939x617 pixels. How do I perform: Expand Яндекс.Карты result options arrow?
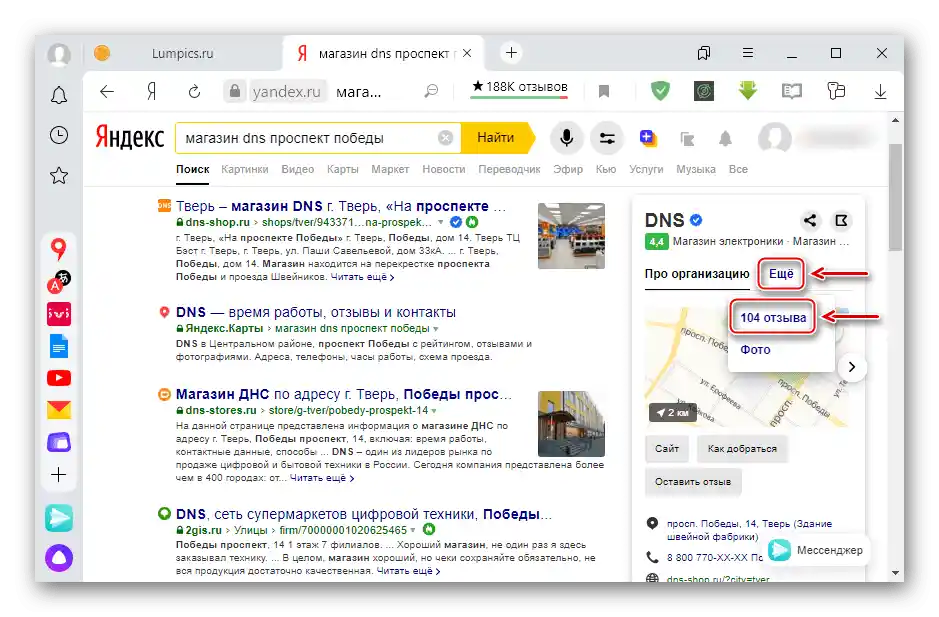(x=435, y=329)
